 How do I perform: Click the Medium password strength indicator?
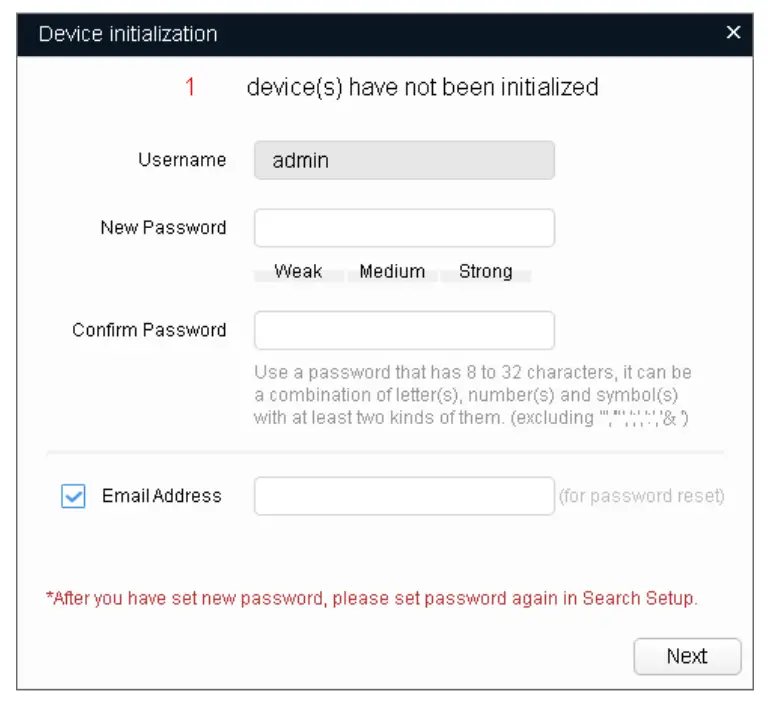392,272
